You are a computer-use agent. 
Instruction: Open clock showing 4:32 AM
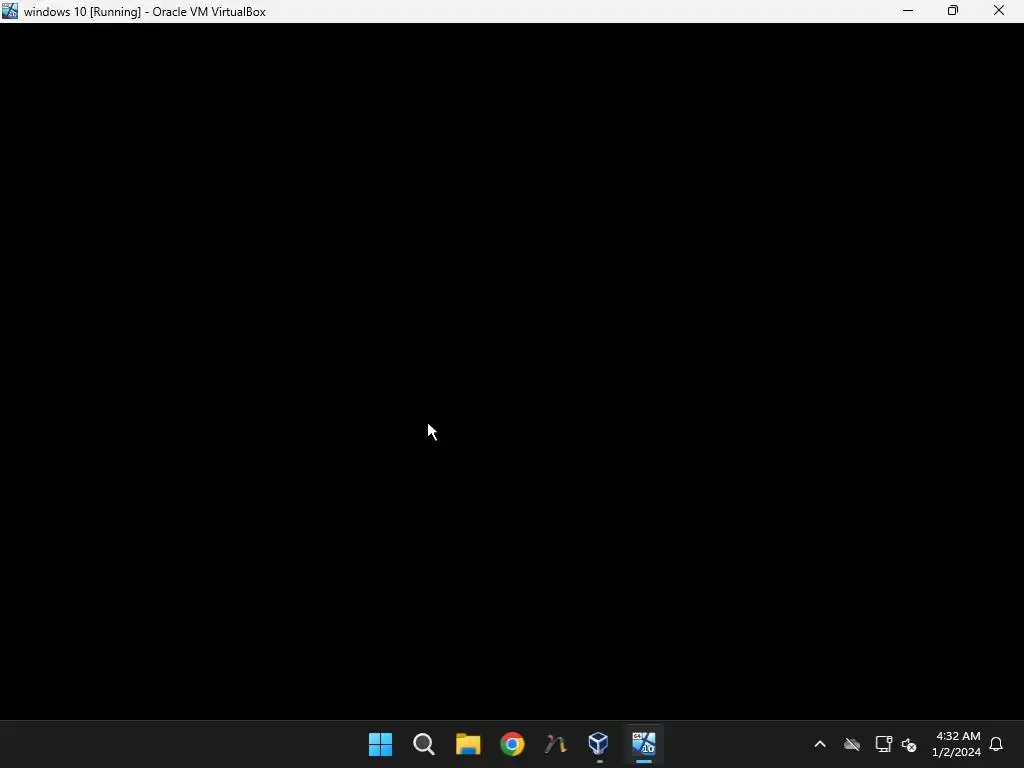(957, 736)
